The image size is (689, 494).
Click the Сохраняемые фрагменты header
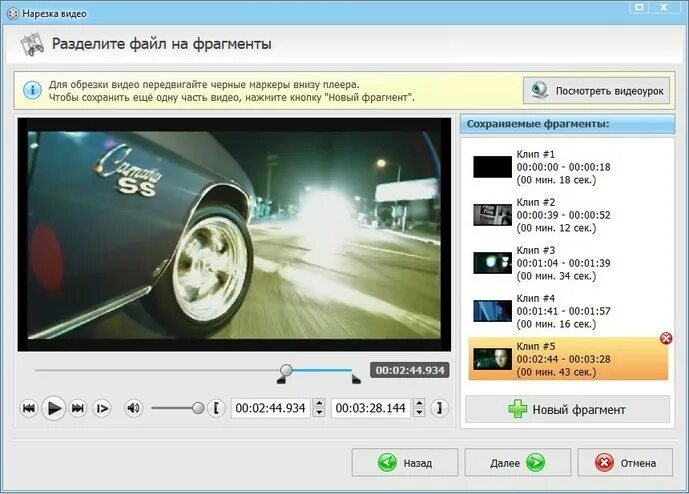567,124
